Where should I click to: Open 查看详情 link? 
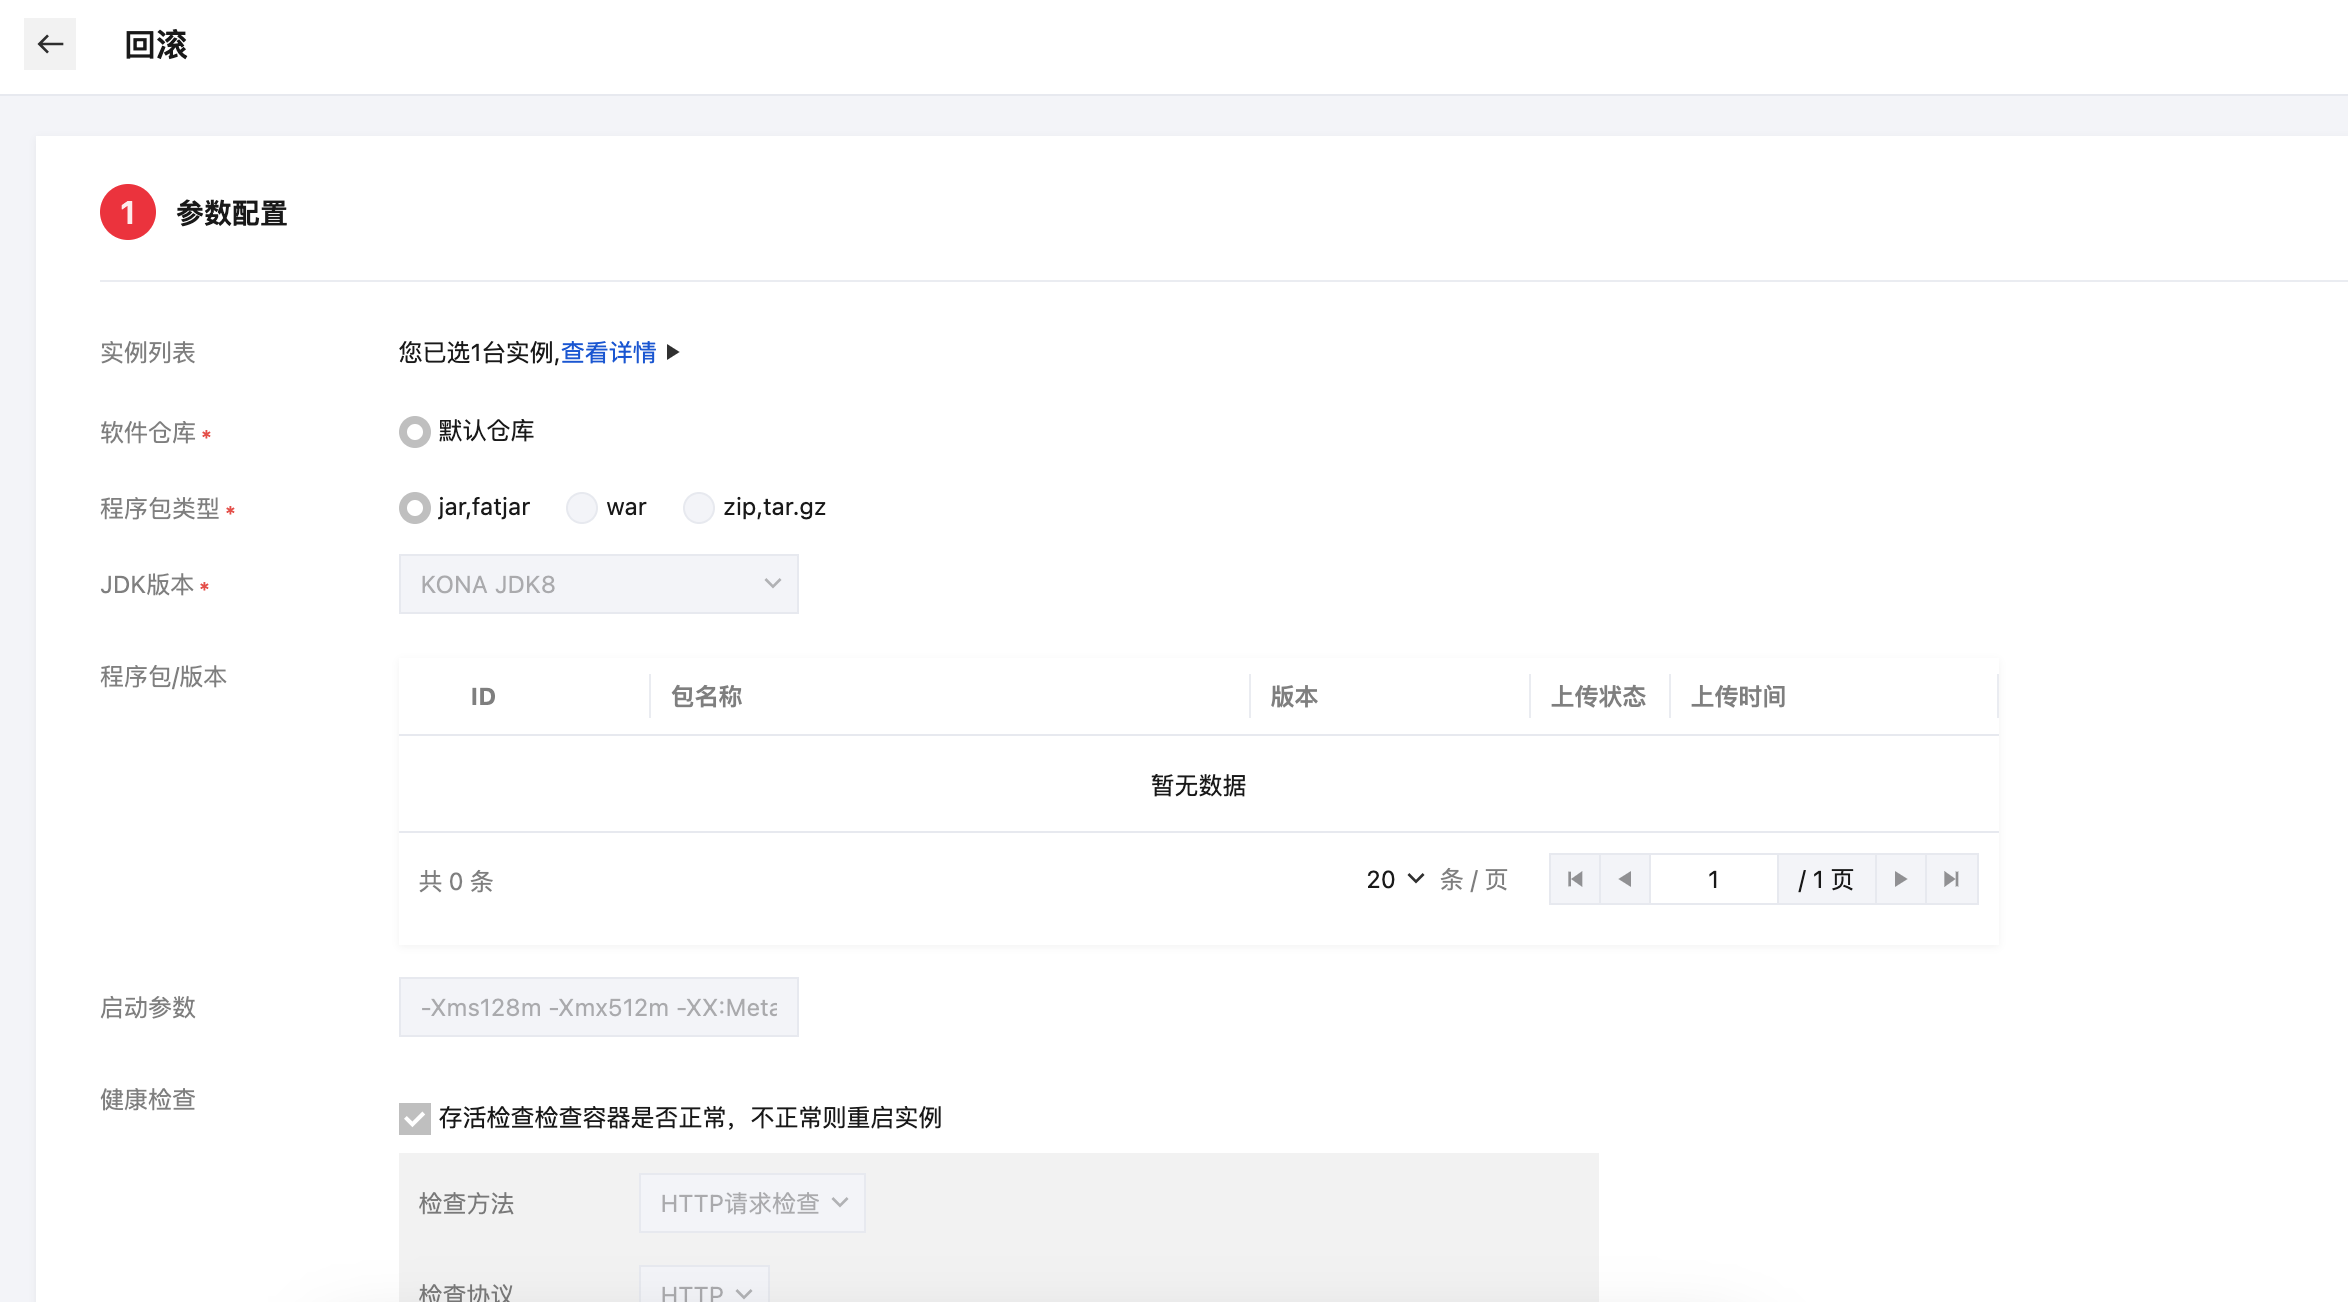coord(608,352)
